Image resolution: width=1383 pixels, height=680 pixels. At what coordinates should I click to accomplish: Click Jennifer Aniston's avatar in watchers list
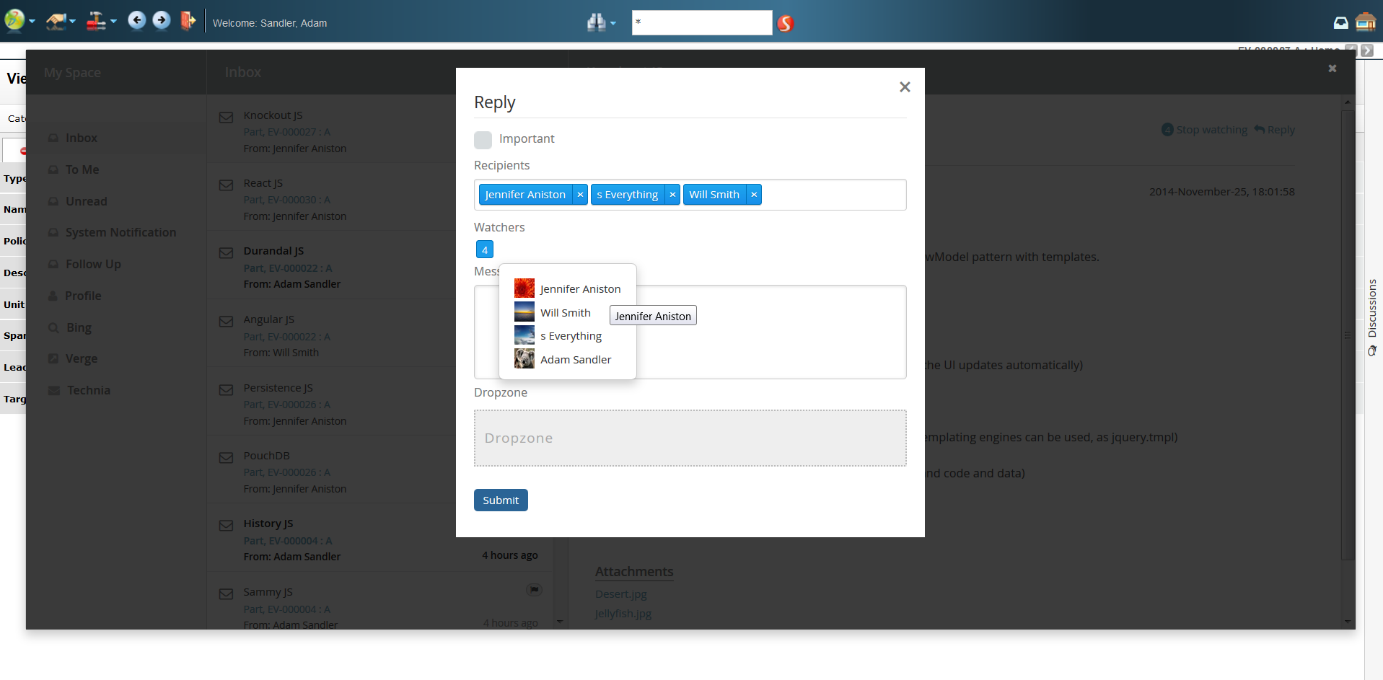pyautogui.click(x=524, y=288)
